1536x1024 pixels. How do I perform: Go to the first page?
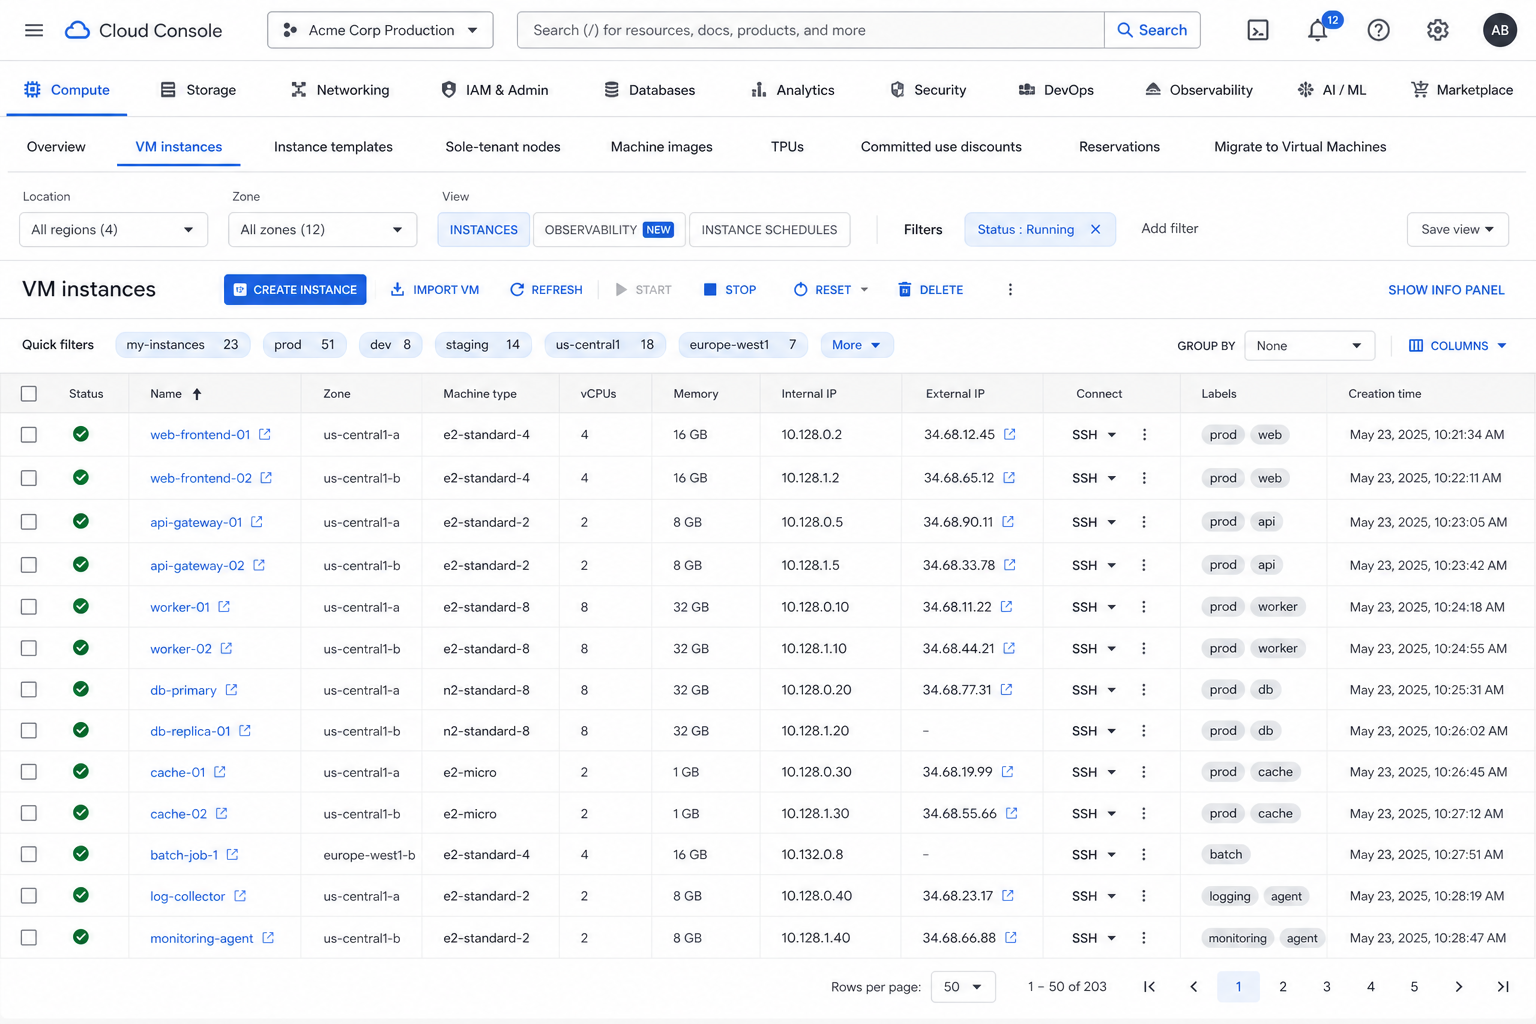tap(1150, 987)
